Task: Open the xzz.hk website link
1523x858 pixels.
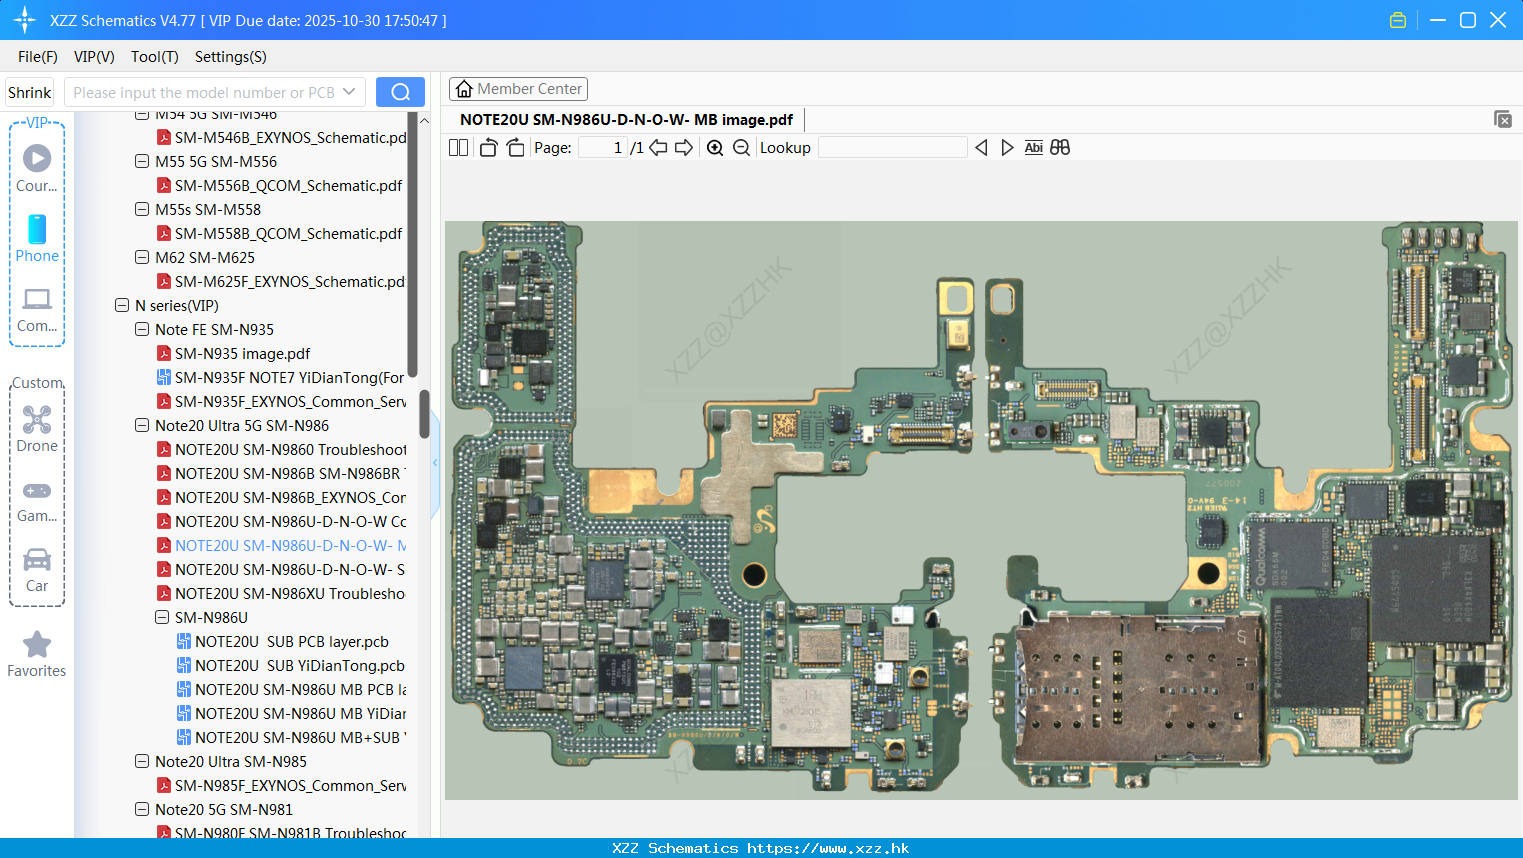Action: click(828, 848)
